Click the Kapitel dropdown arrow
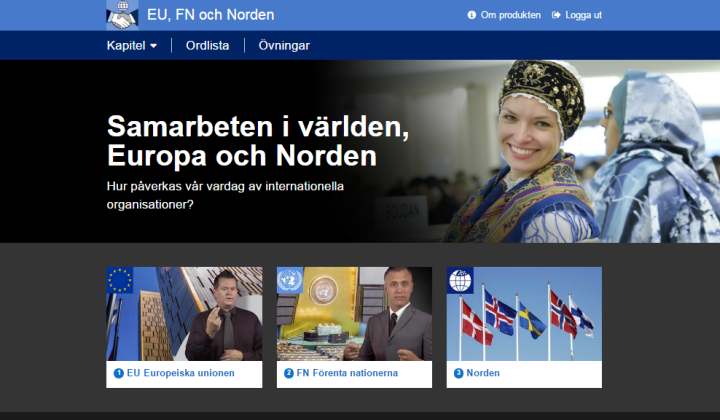This screenshot has height=420, width=720. point(153,46)
